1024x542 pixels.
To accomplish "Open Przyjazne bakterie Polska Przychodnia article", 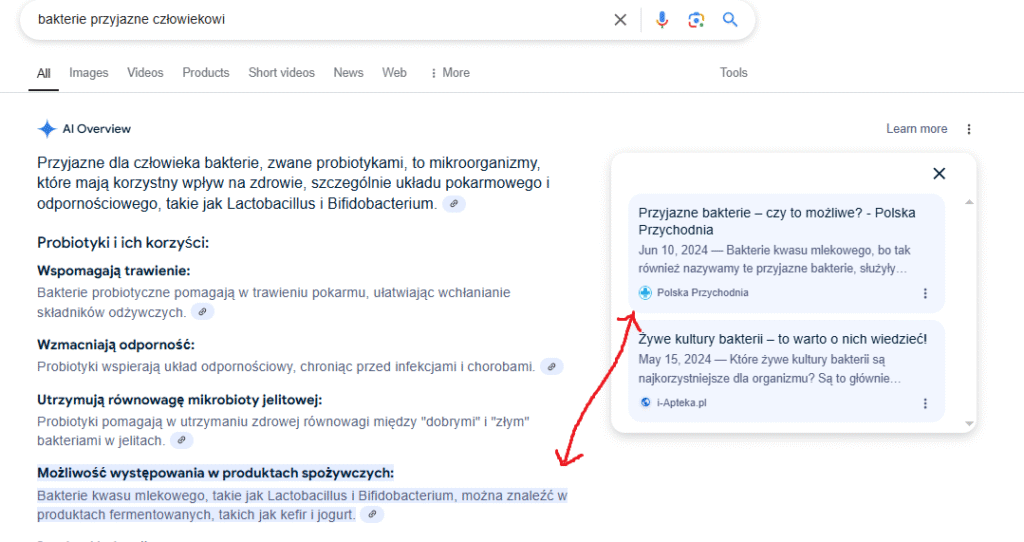I will point(776,221).
